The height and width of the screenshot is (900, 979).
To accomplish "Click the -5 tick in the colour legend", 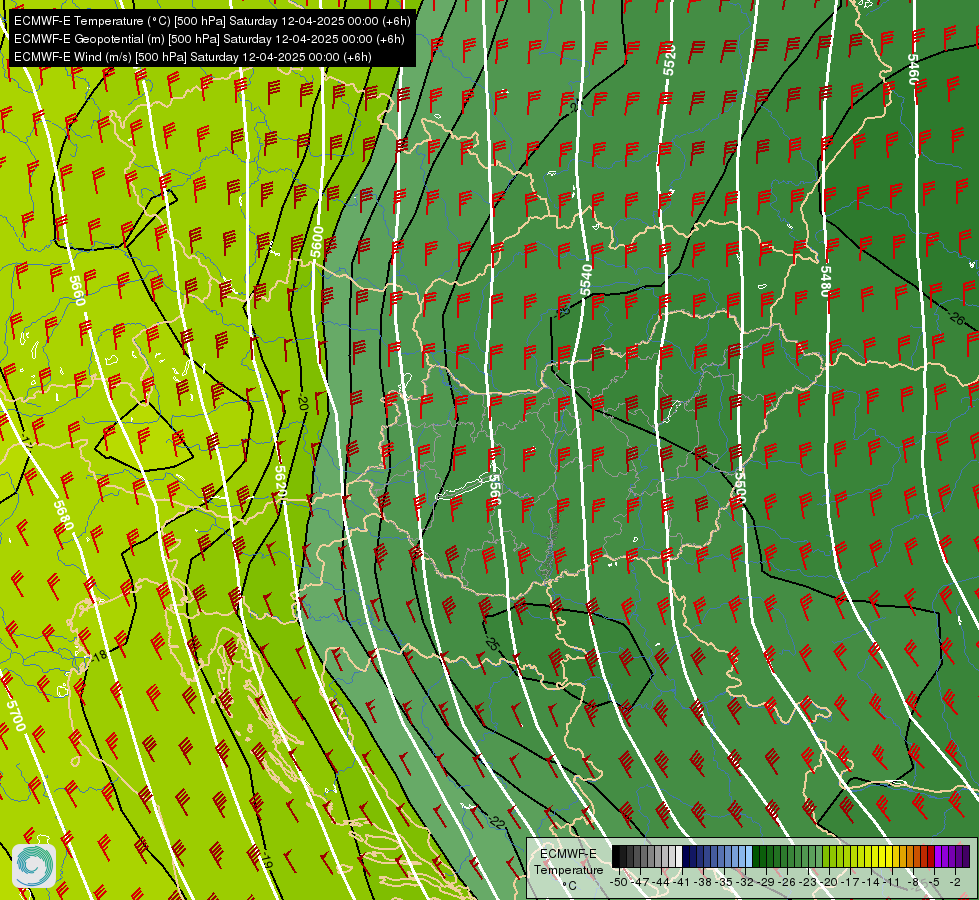I will click(935, 882).
